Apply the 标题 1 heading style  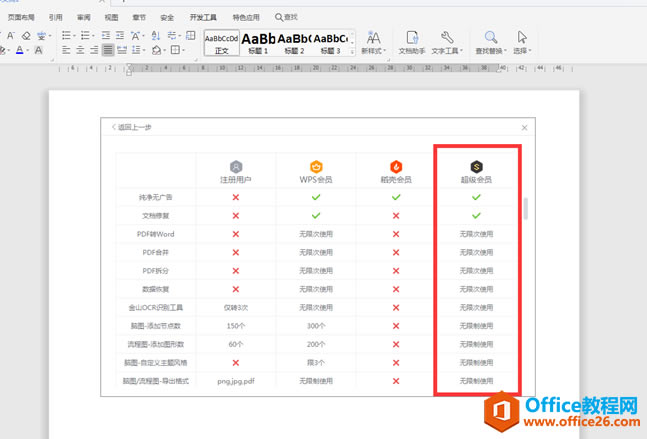[x=259, y=42]
